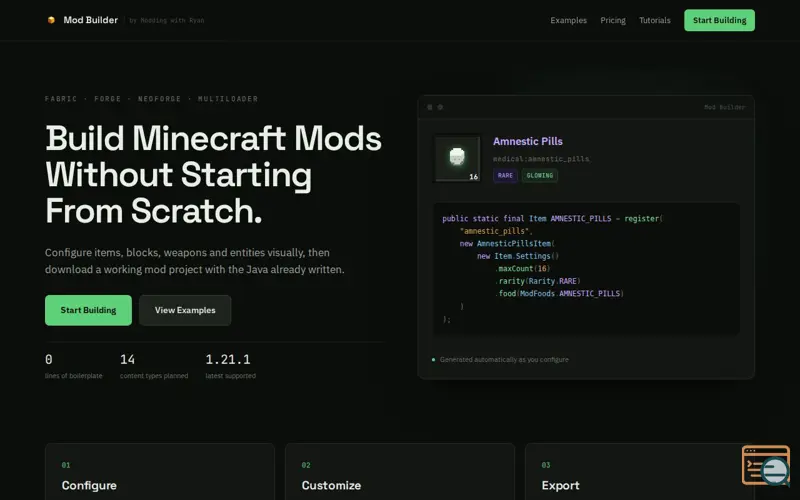Click the 'FABRIC · FORGE · NEOFORGE · MULTILOADER' tagline

click(152, 99)
